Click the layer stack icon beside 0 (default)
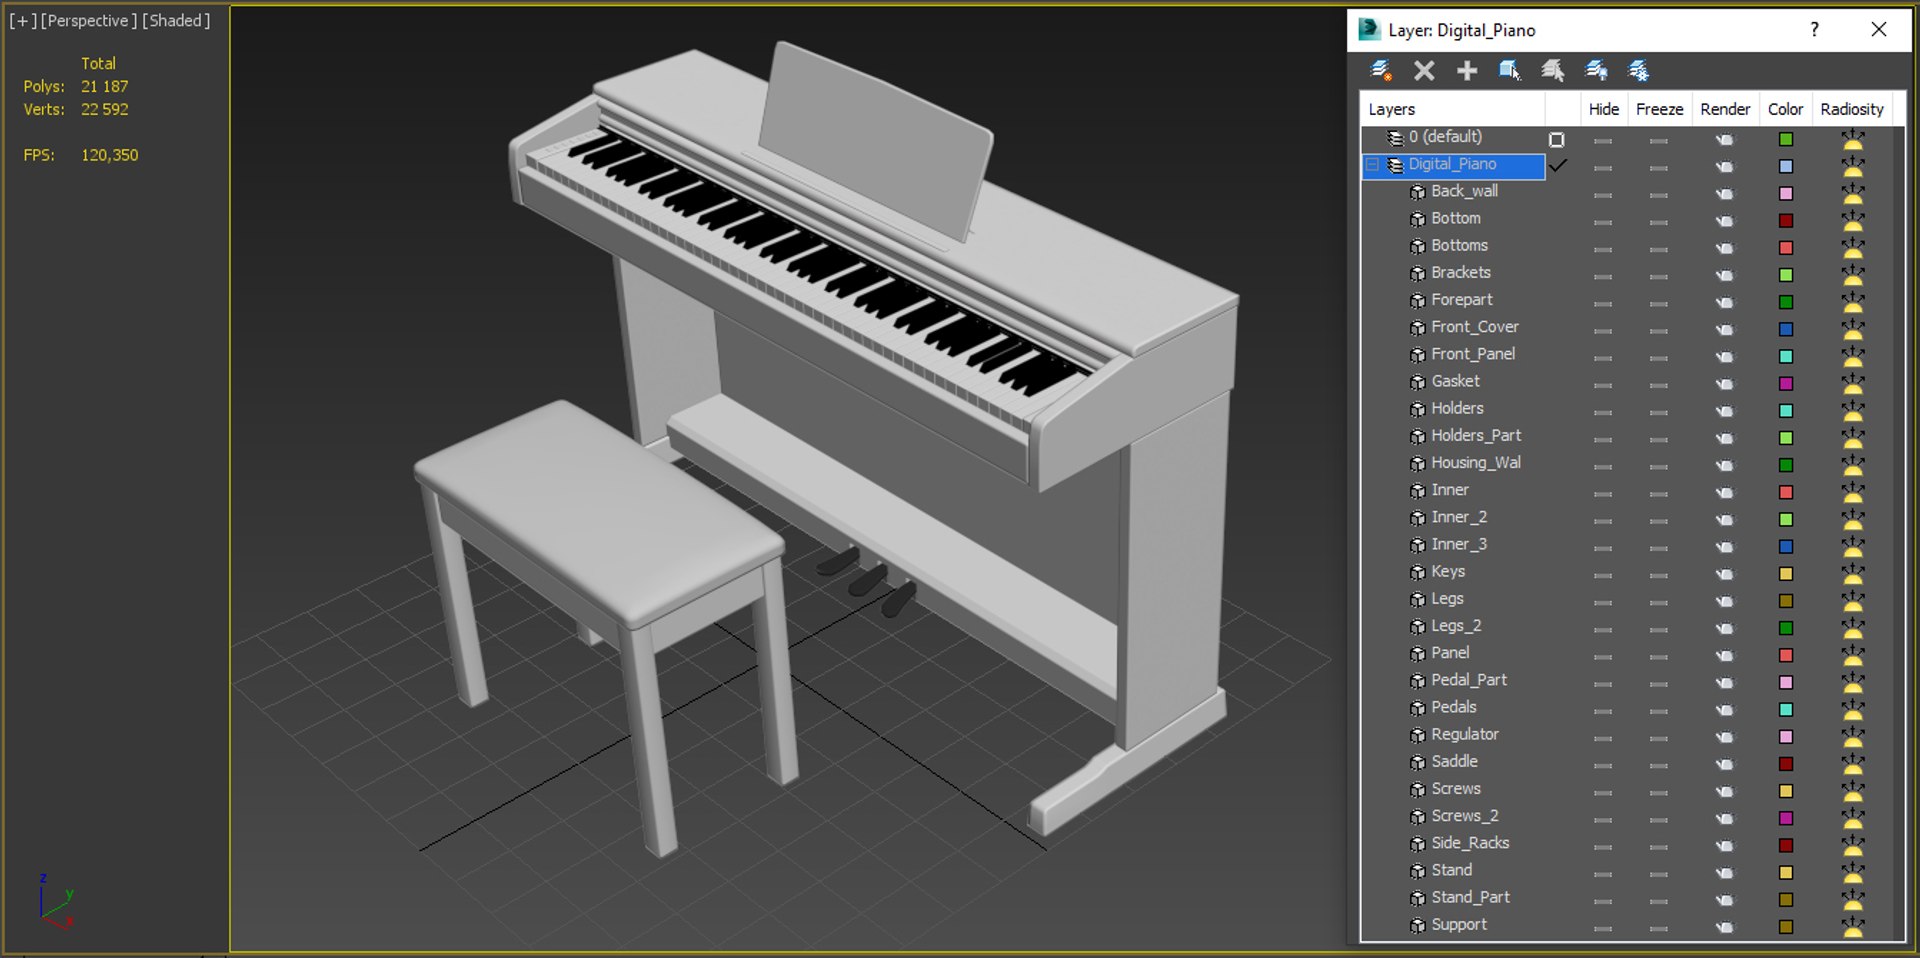Image resolution: width=1920 pixels, height=958 pixels. coord(1395,138)
